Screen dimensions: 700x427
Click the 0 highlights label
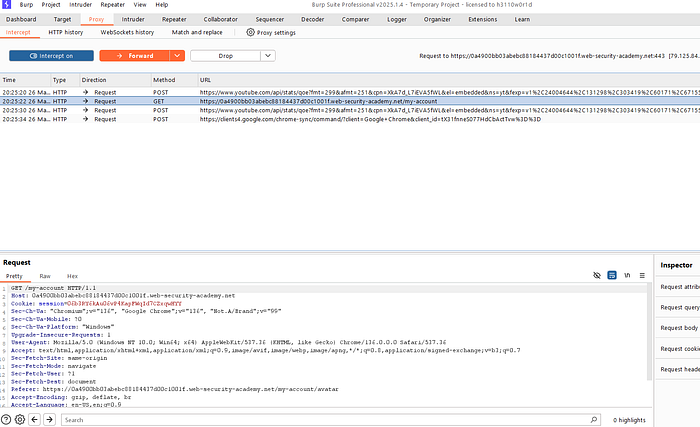(629, 420)
